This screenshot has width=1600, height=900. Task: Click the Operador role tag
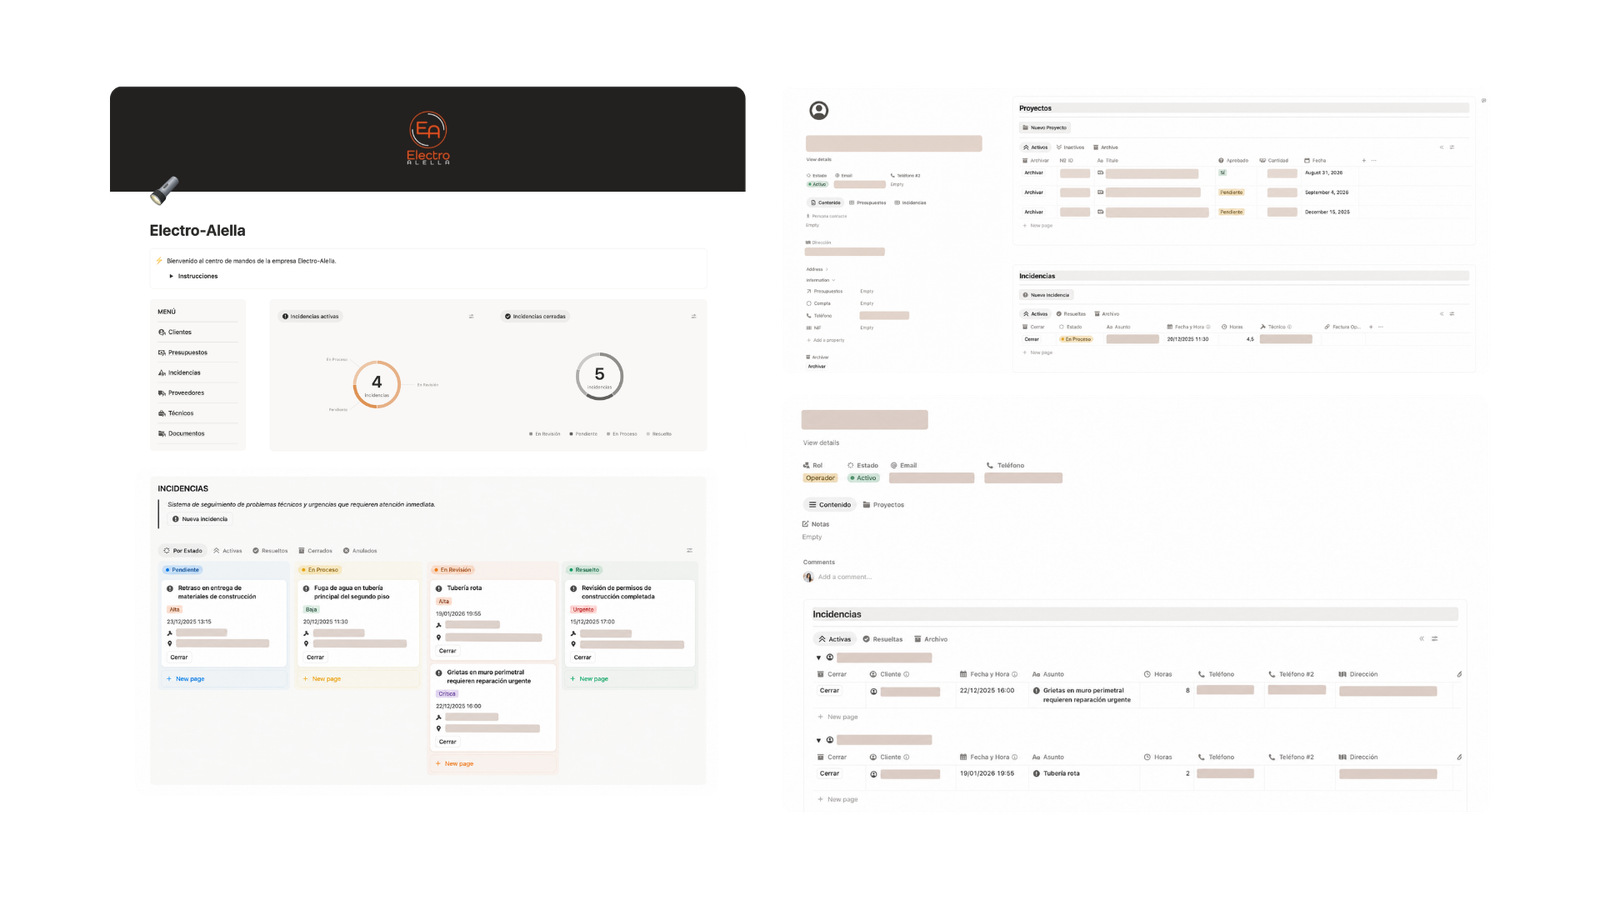820,478
